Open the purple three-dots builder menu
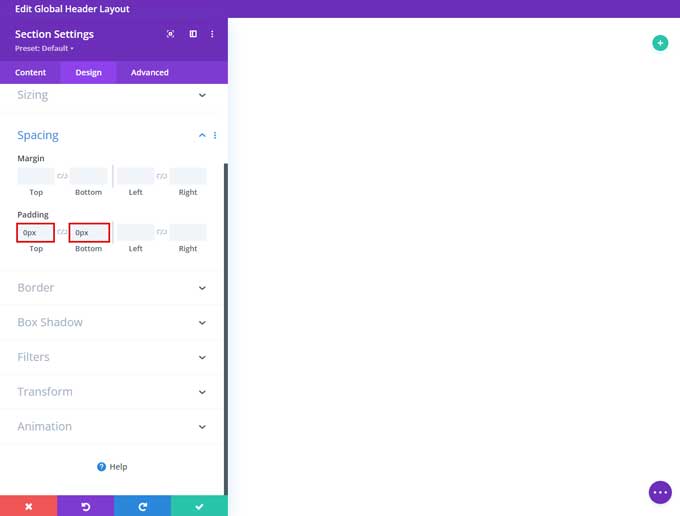This screenshot has width=680, height=516. tap(659, 492)
